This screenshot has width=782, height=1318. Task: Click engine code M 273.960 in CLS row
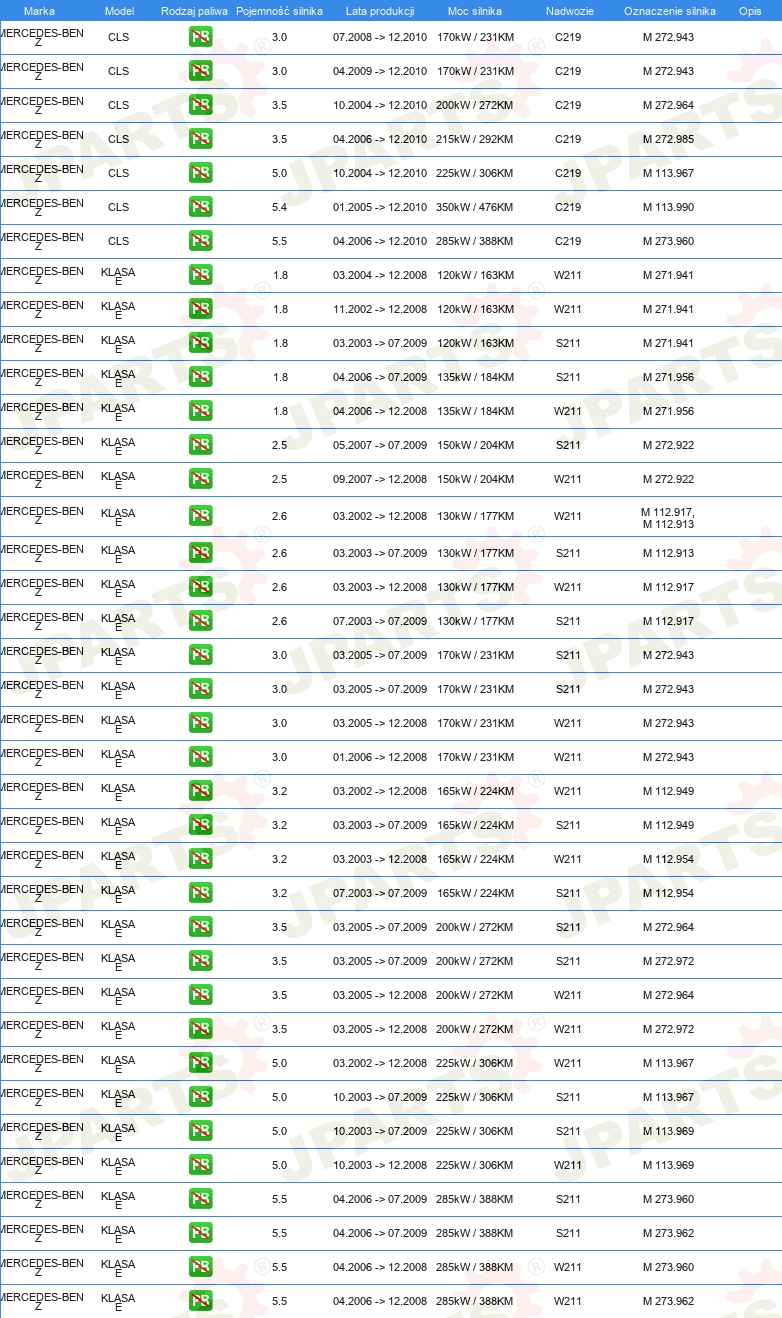(x=668, y=241)
